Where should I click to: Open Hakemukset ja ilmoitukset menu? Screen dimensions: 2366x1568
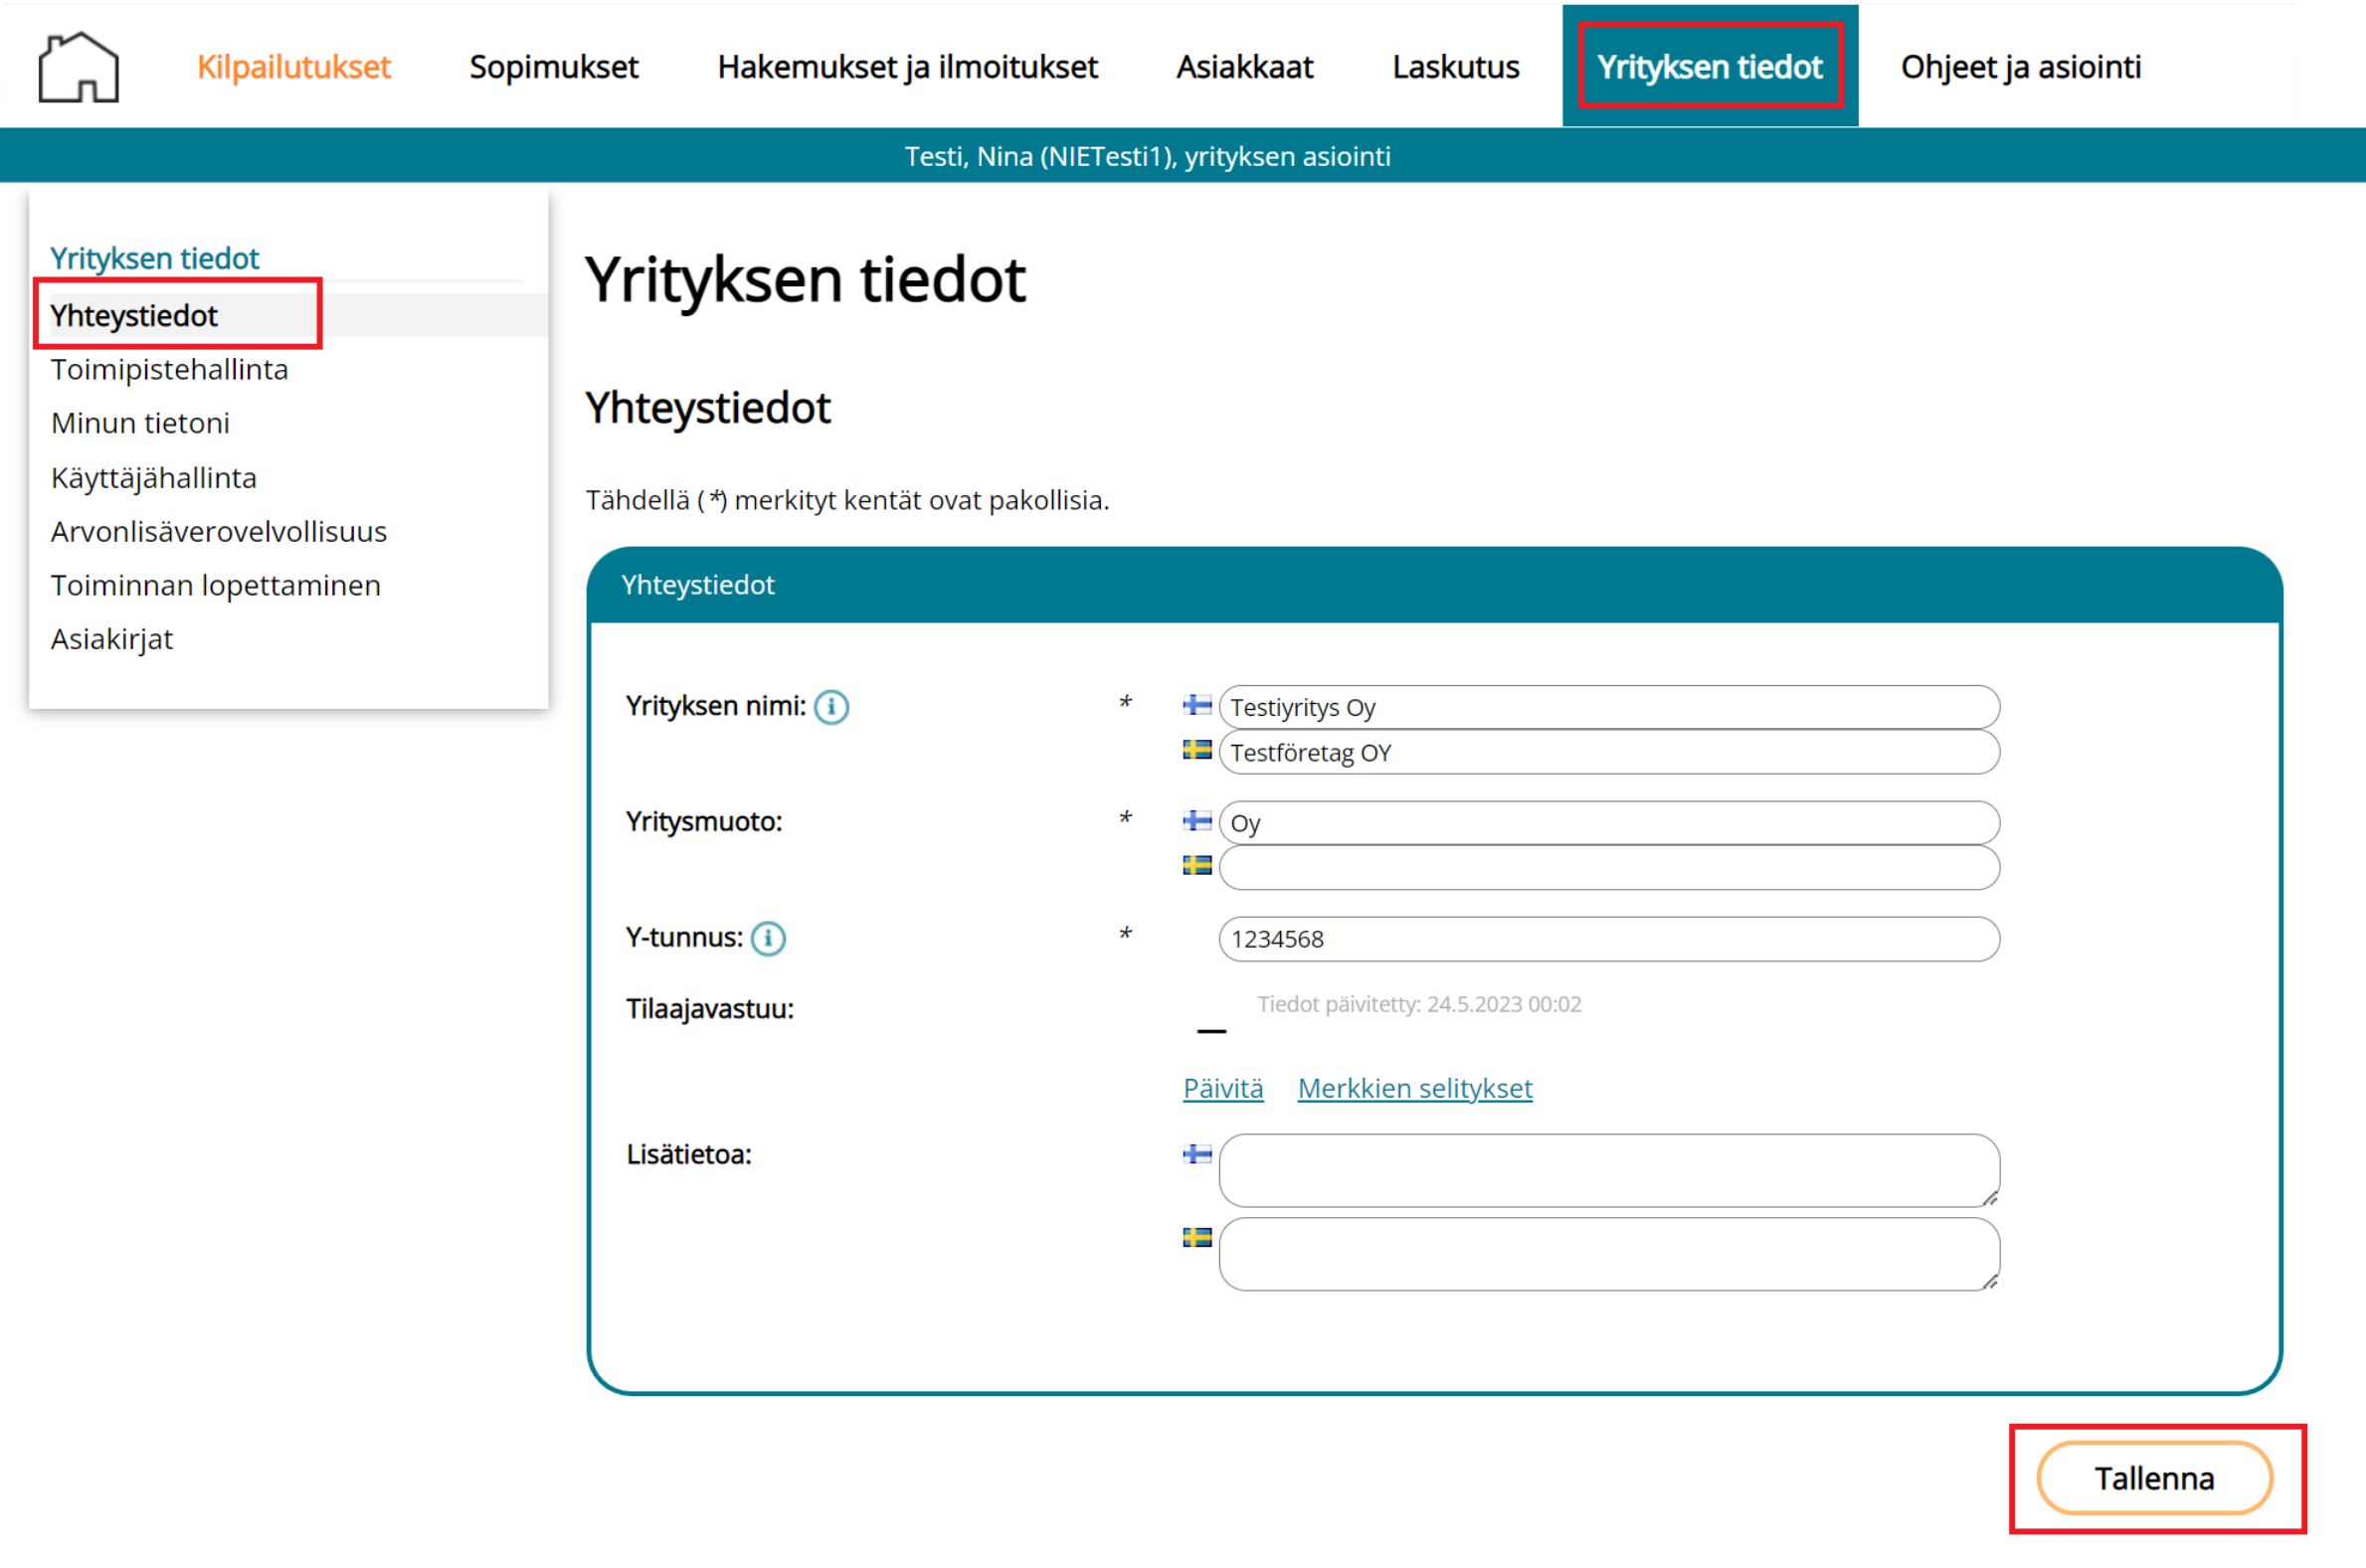coord(907,67)
